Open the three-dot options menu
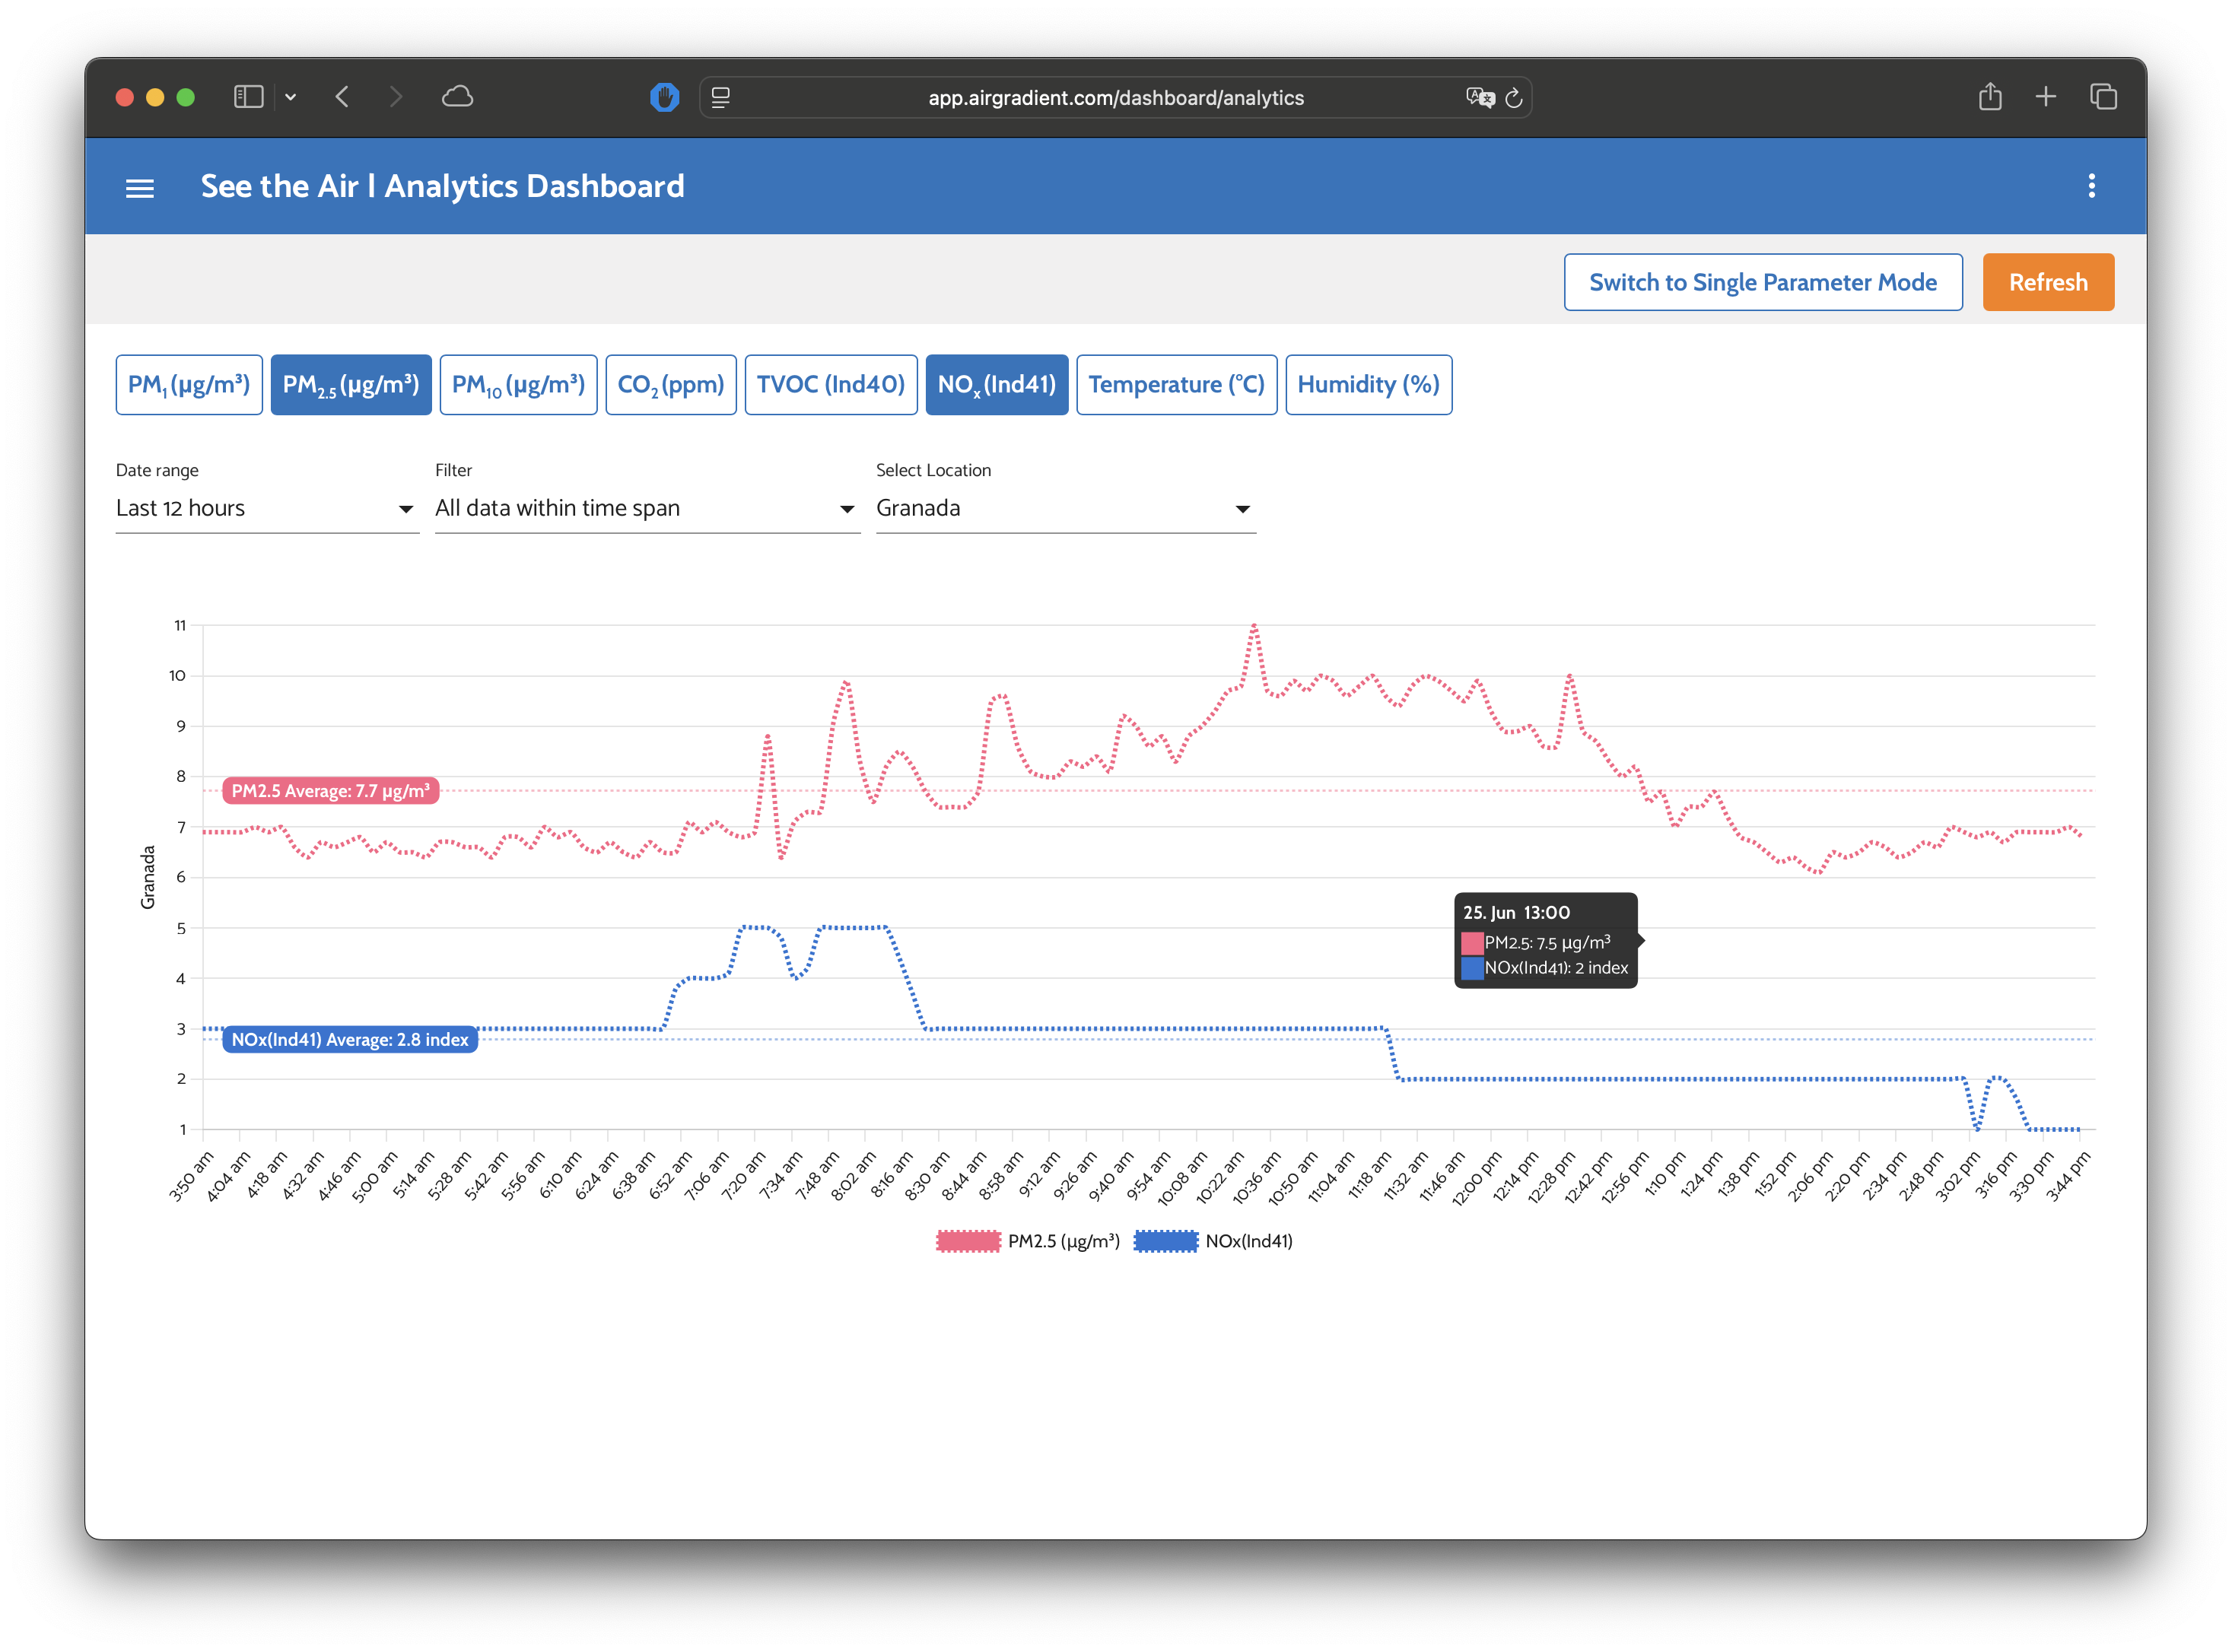Image resolution: width=2232 pixels, height=1652 pixels. 2091,186
